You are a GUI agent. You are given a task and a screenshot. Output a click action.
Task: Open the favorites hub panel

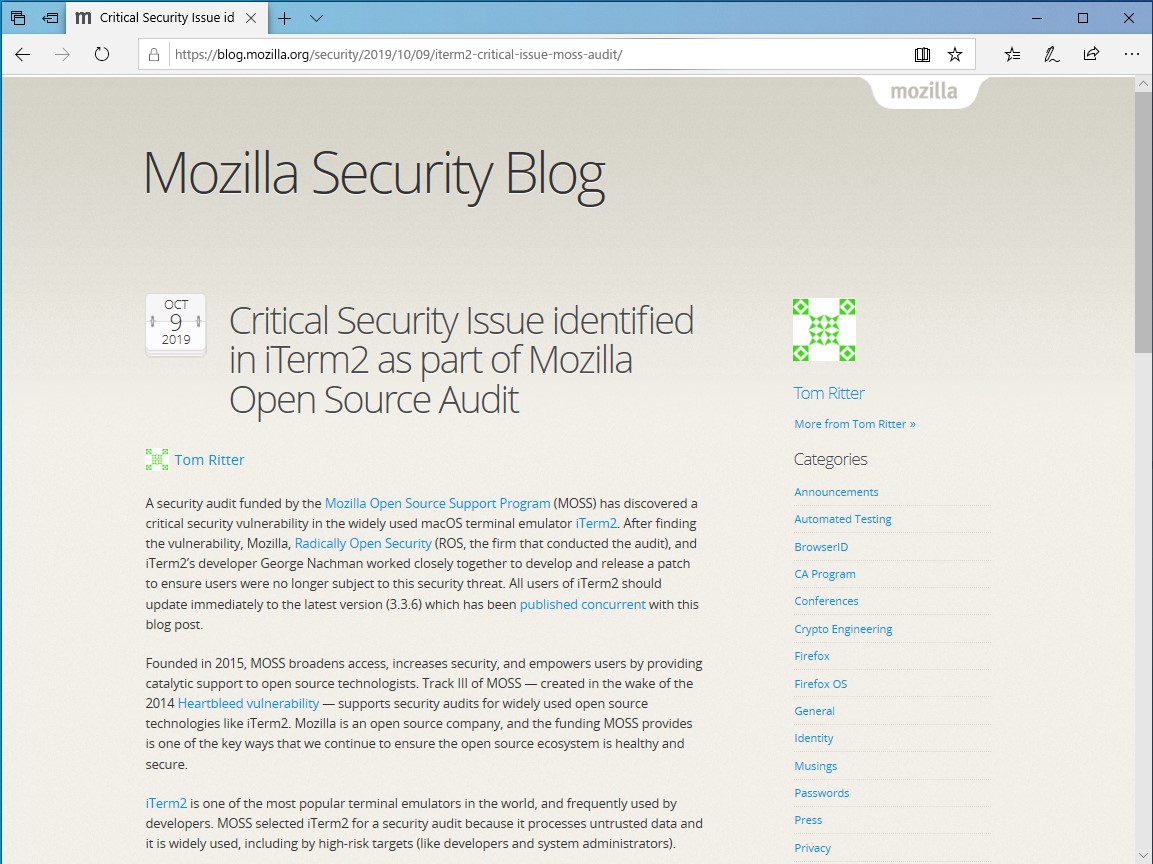click(1011, 54)
